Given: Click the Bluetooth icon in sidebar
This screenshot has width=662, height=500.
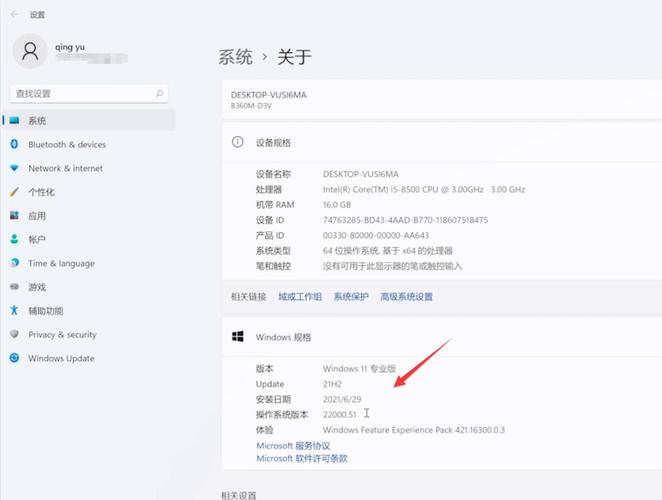Looking at the screenshot, I should pos(14,144).
